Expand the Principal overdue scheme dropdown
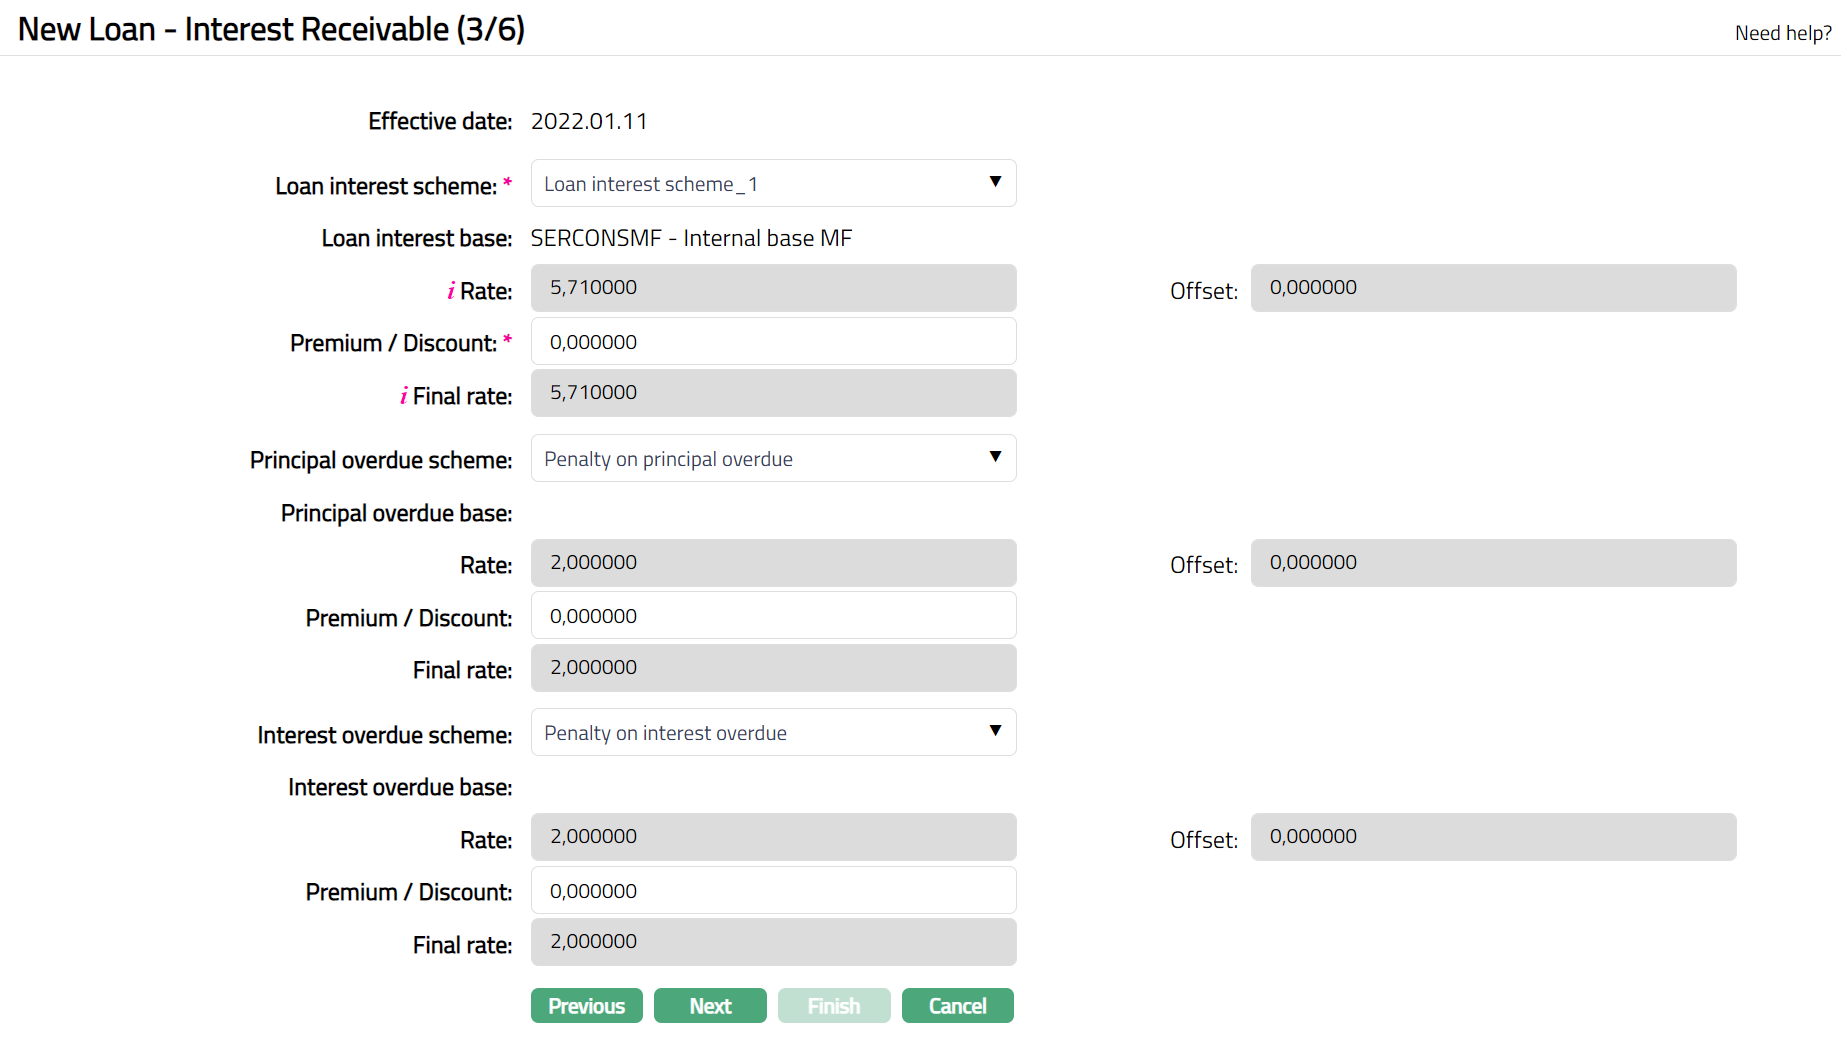The image size is (1841, 1045). [x=773, y=459]
